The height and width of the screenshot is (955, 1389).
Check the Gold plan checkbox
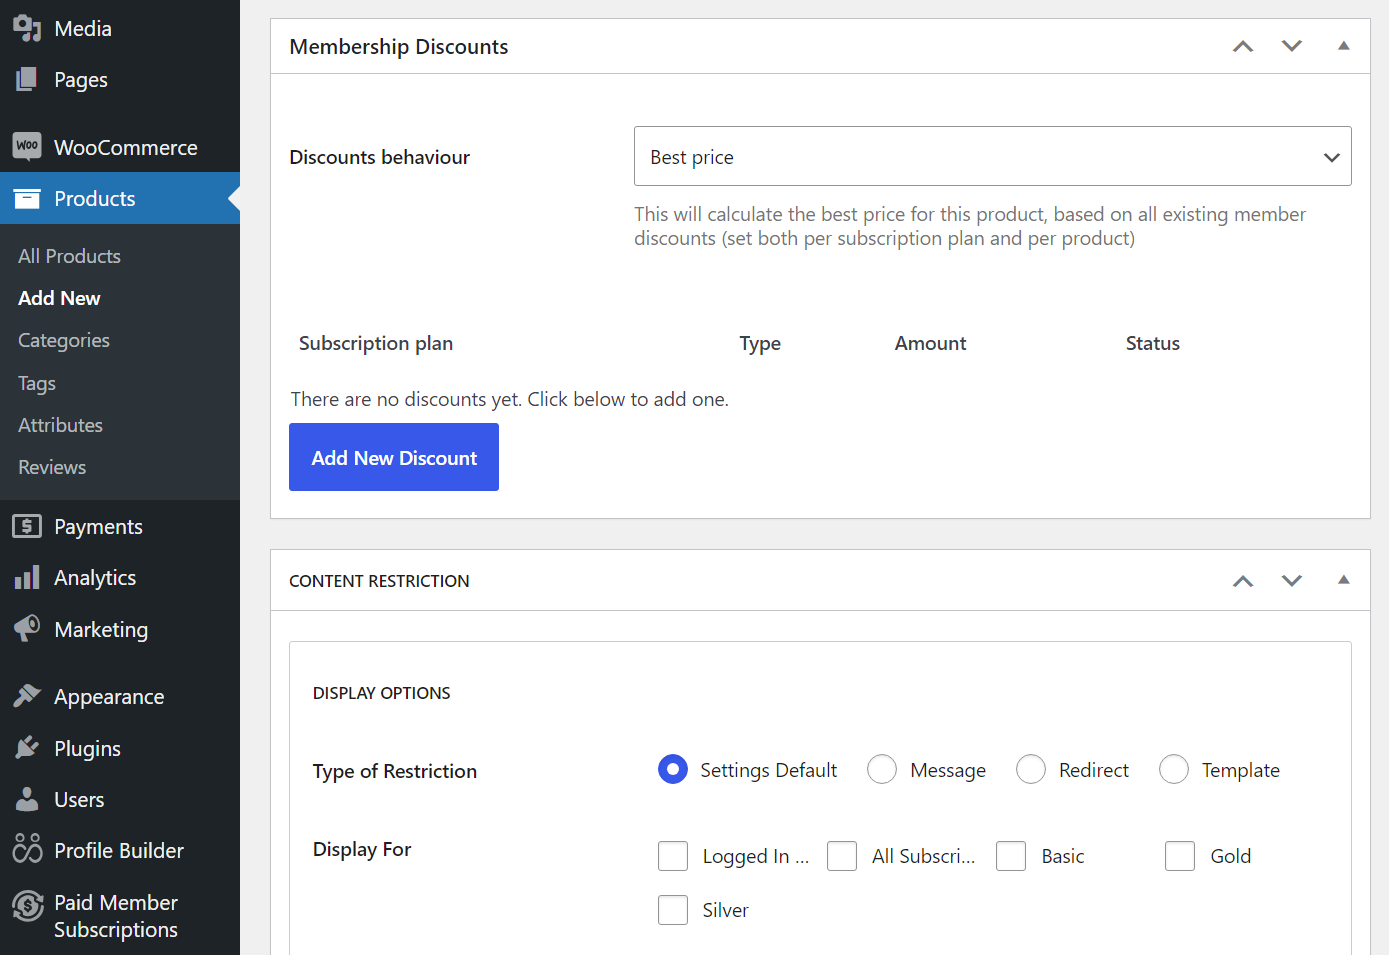1180,856
